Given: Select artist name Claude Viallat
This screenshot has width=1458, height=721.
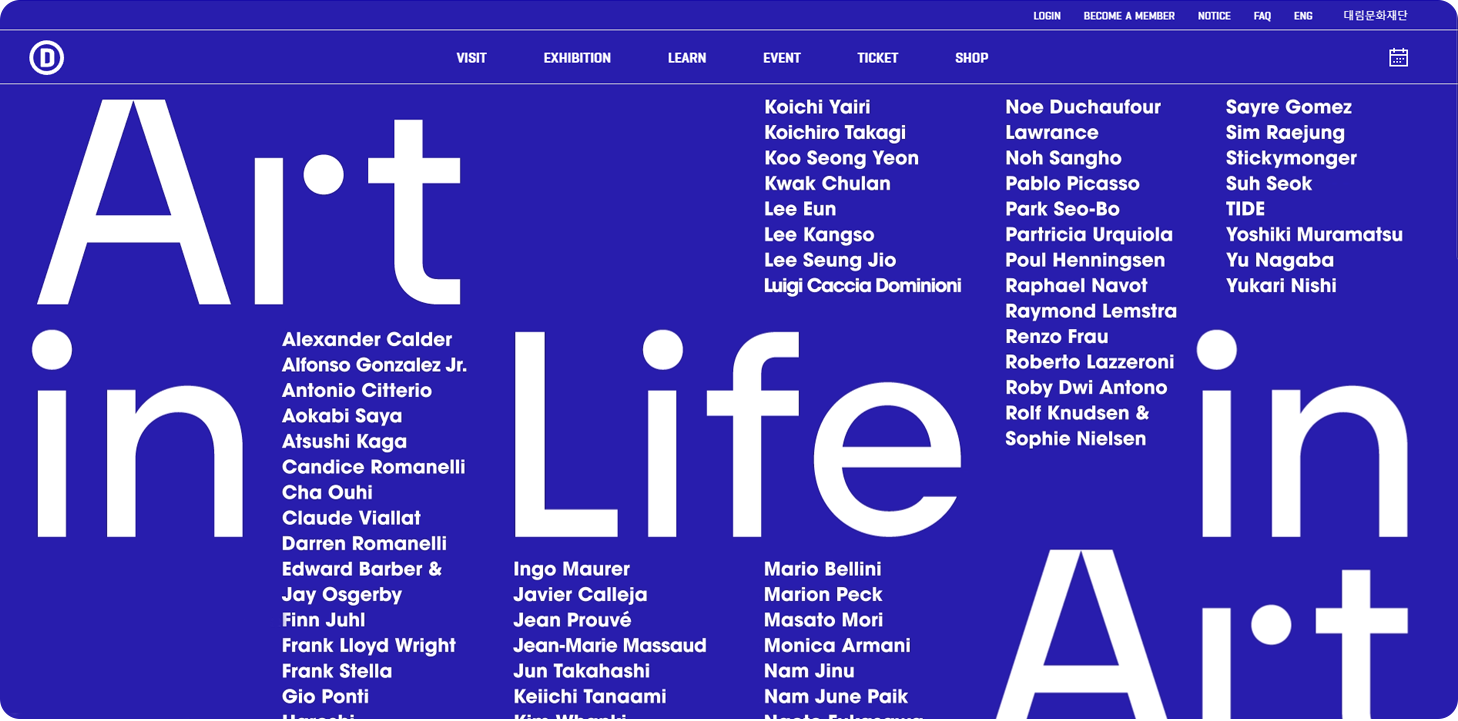Looking at the screenshot, I should point(351,518).
